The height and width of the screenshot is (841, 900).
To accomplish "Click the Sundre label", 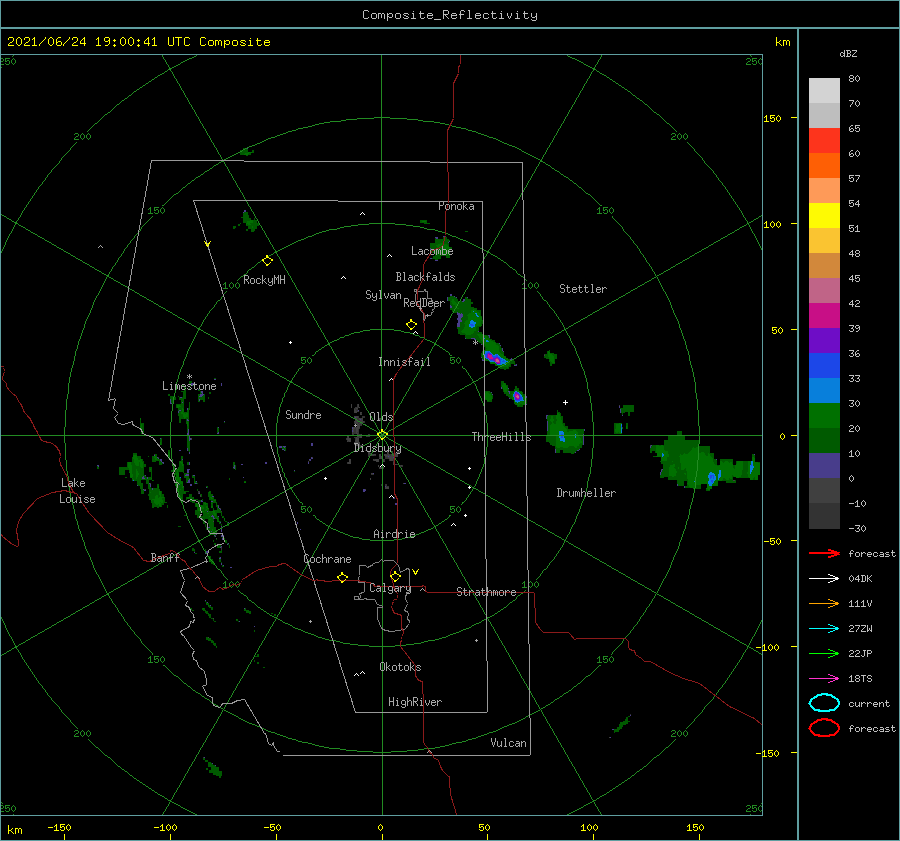I will pyautogui.click(x=303, y=414).
